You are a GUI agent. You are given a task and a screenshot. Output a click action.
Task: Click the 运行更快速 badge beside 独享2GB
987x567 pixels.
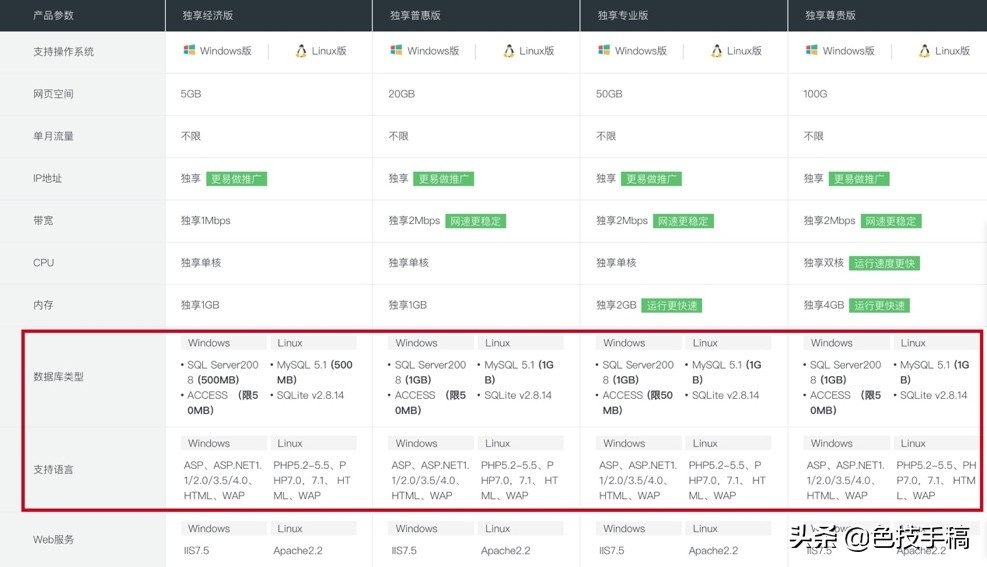click(672, 305)
